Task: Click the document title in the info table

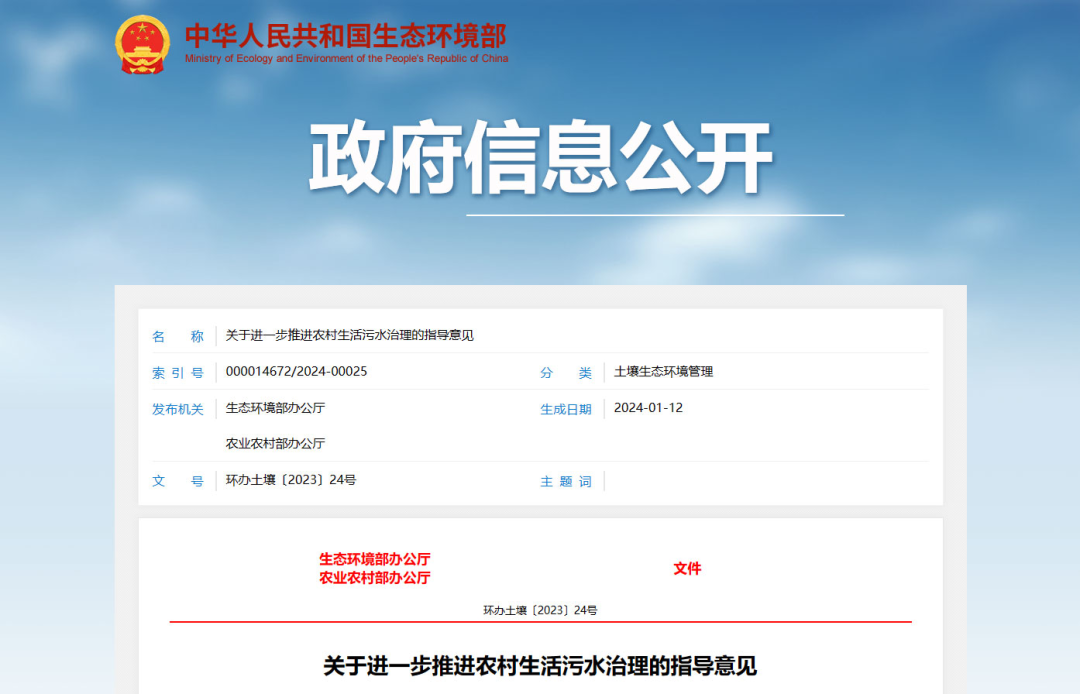Action: pos(349,336)
